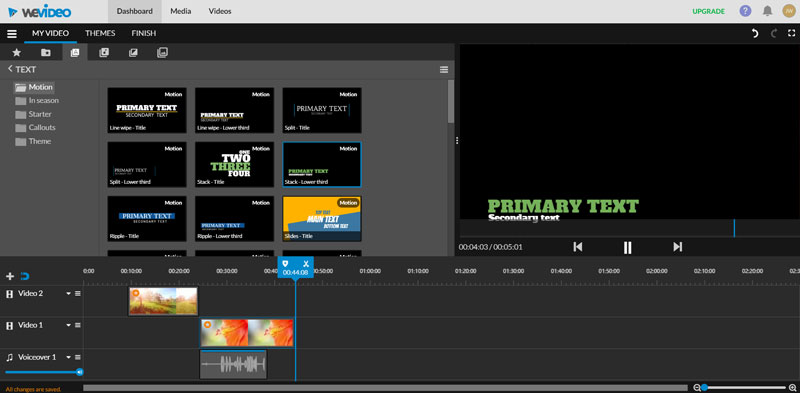Open Video 2 track options menu
The height and width of the screenshot is (393, 800).
[78, 293]
